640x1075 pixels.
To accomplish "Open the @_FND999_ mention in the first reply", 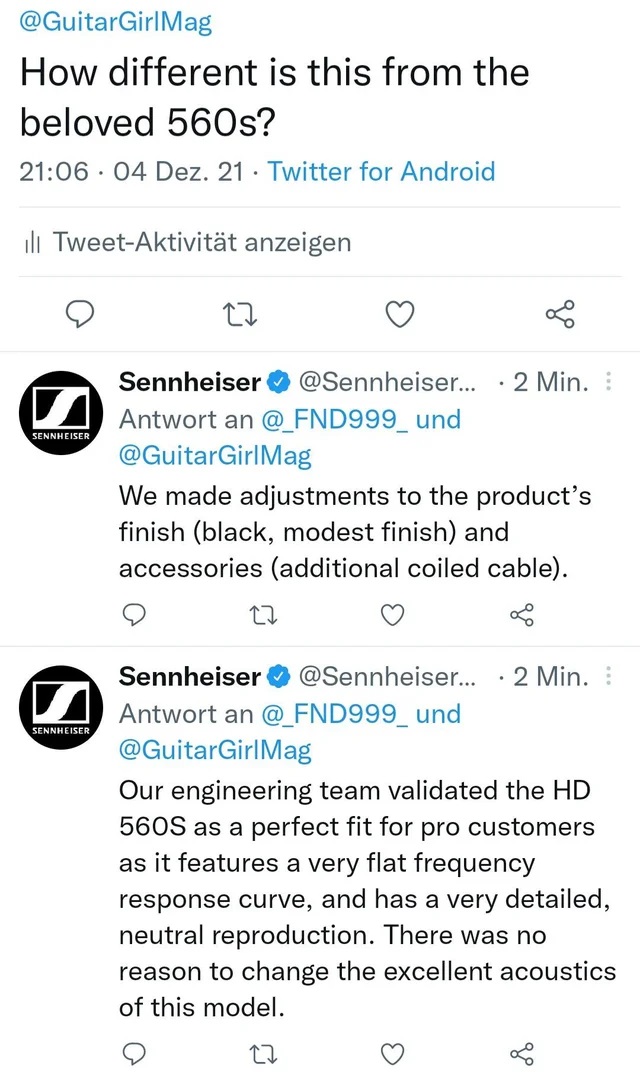I will click(332, 419).
